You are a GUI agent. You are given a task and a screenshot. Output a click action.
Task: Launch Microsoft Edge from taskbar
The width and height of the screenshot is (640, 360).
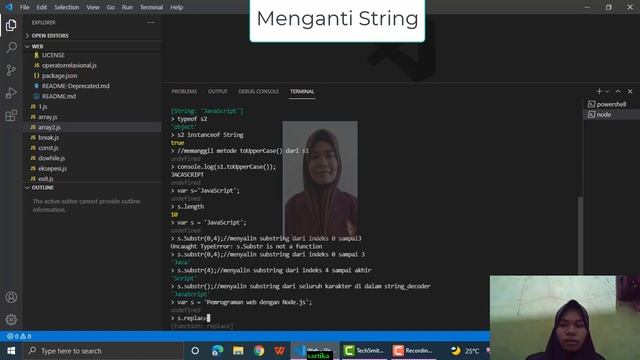point(217,351)
